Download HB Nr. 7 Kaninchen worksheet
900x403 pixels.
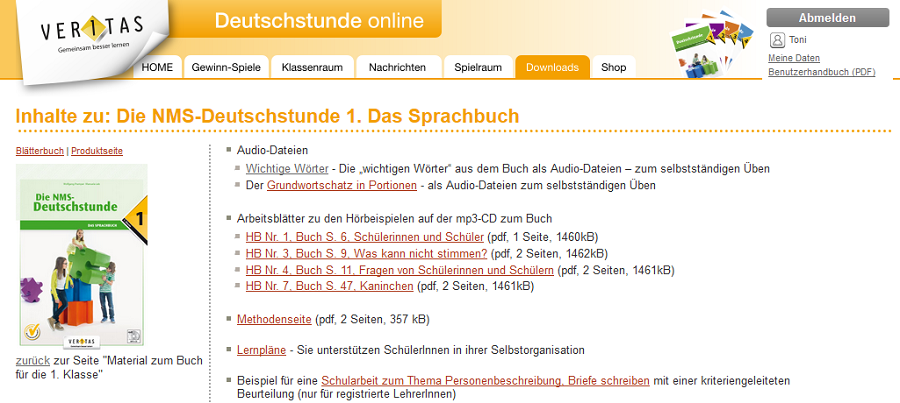[x=329, y=286]
